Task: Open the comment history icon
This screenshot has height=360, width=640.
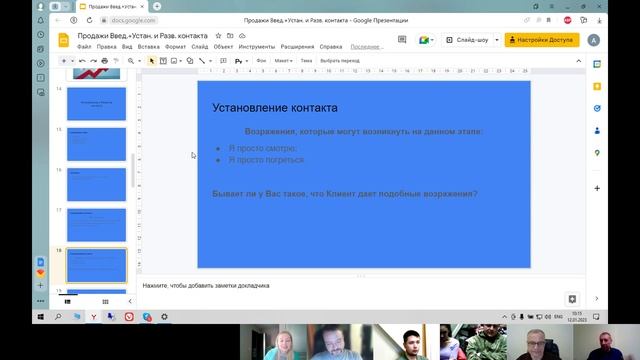Action: pyautogui.click(x=402, y=40)
